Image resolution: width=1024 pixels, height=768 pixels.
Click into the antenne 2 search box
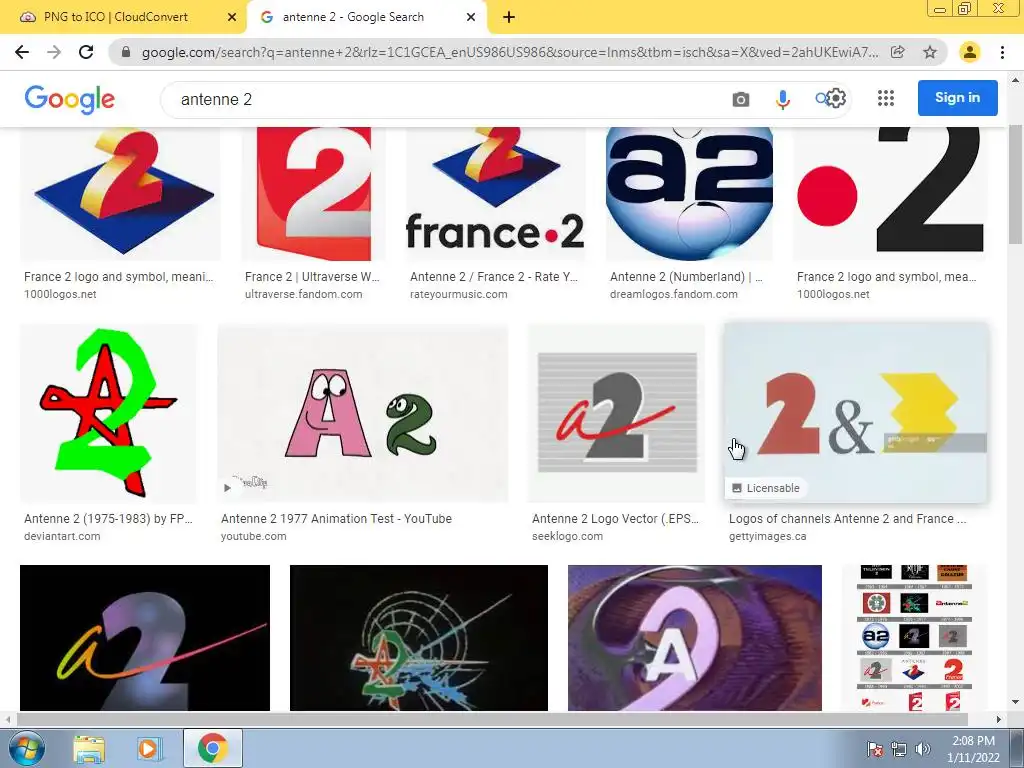(x=444, y=99)
